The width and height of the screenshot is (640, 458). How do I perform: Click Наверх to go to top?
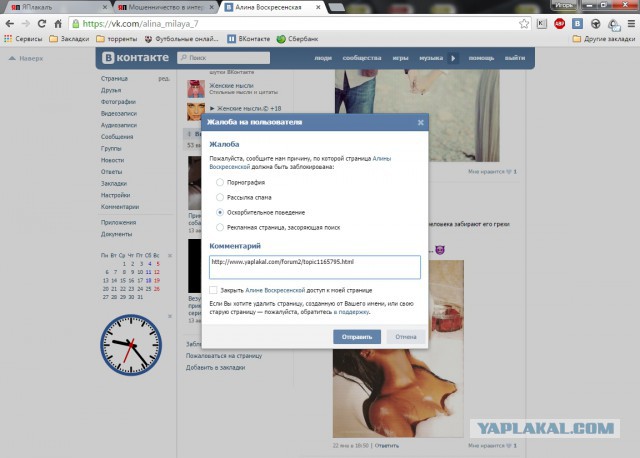point(26,58)
